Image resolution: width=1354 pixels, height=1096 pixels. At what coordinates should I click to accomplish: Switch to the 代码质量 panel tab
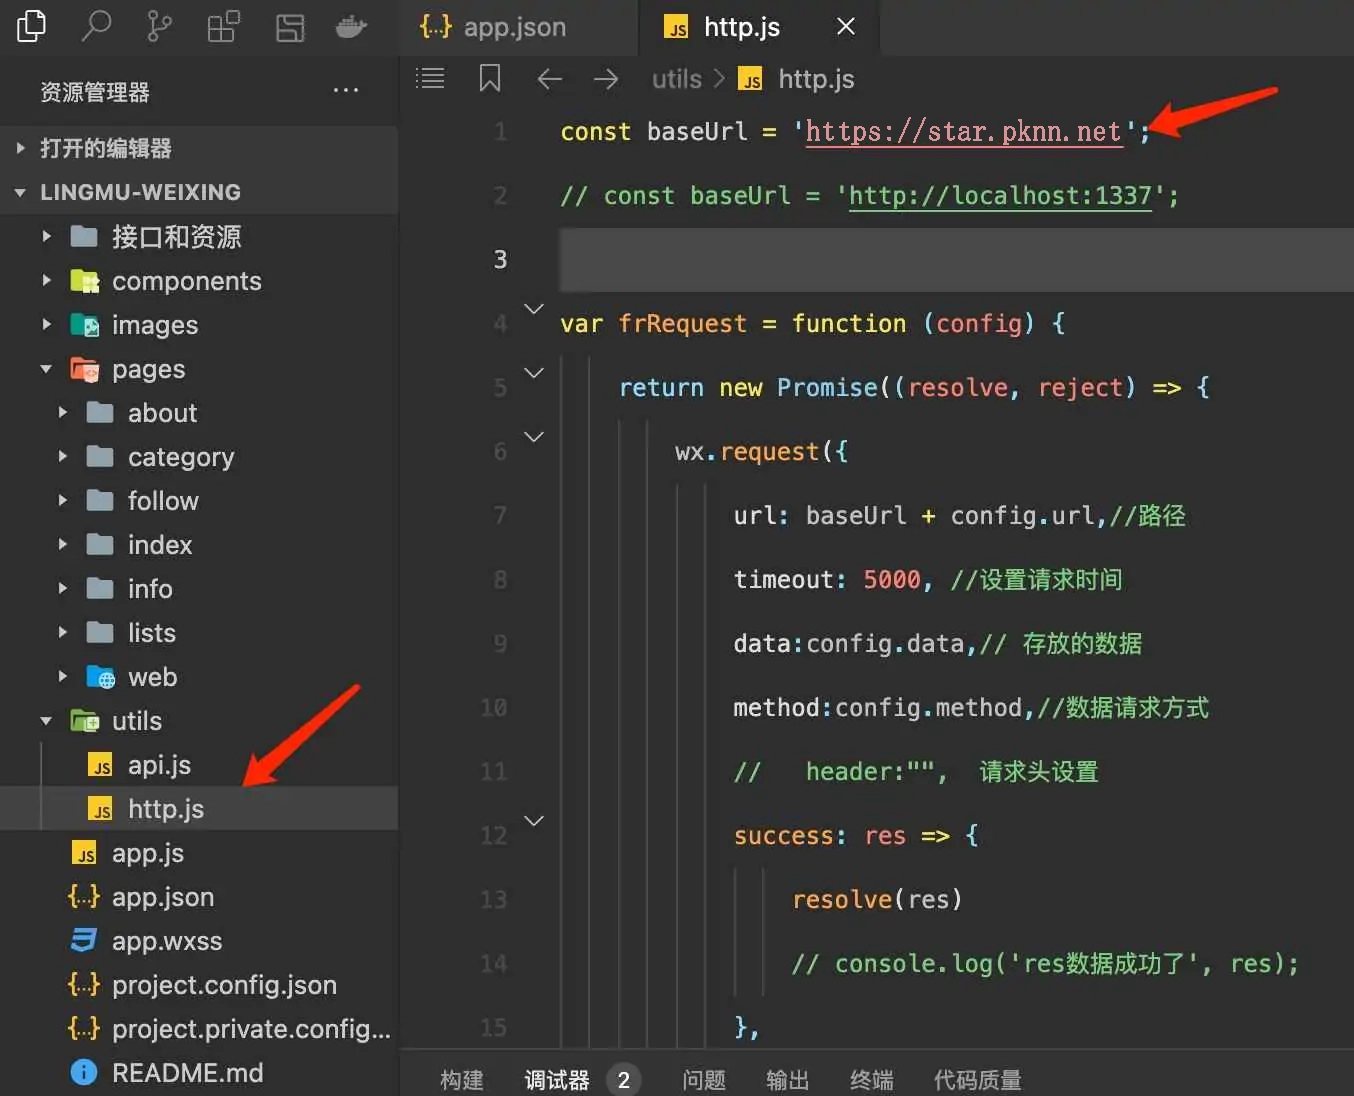(977, 1080)
